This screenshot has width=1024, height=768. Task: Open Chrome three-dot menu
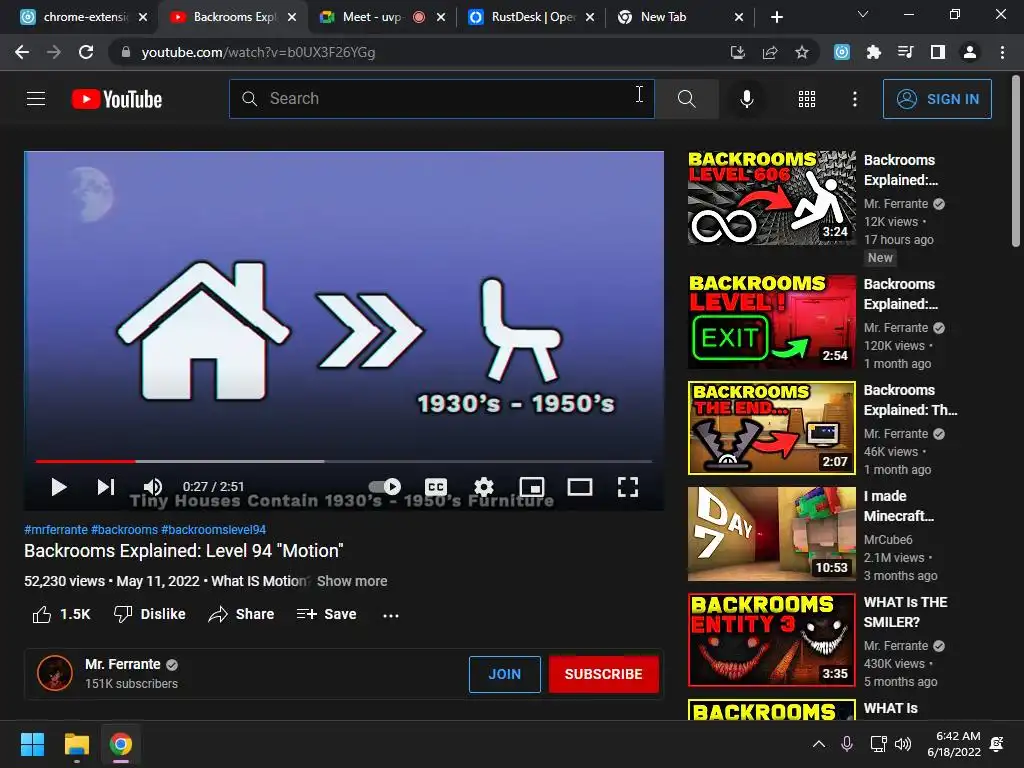click(1002, 52)
